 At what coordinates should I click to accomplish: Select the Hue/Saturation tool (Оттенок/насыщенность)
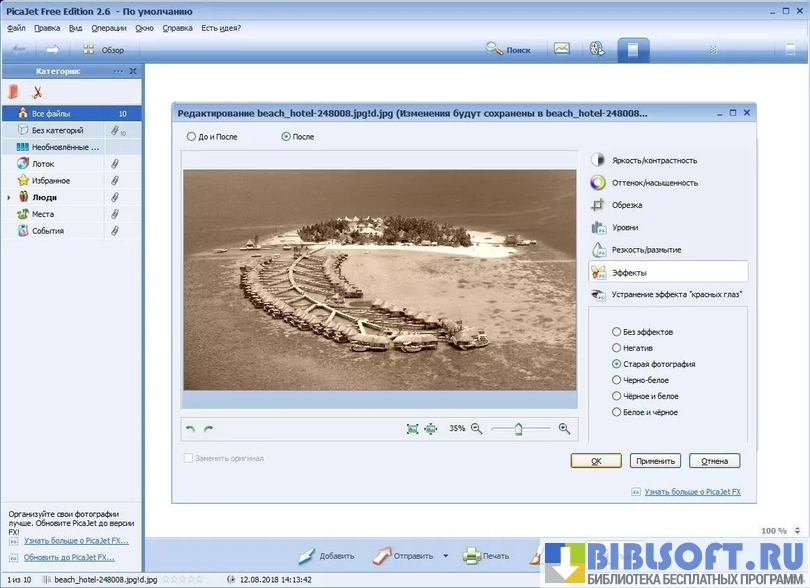655,183
